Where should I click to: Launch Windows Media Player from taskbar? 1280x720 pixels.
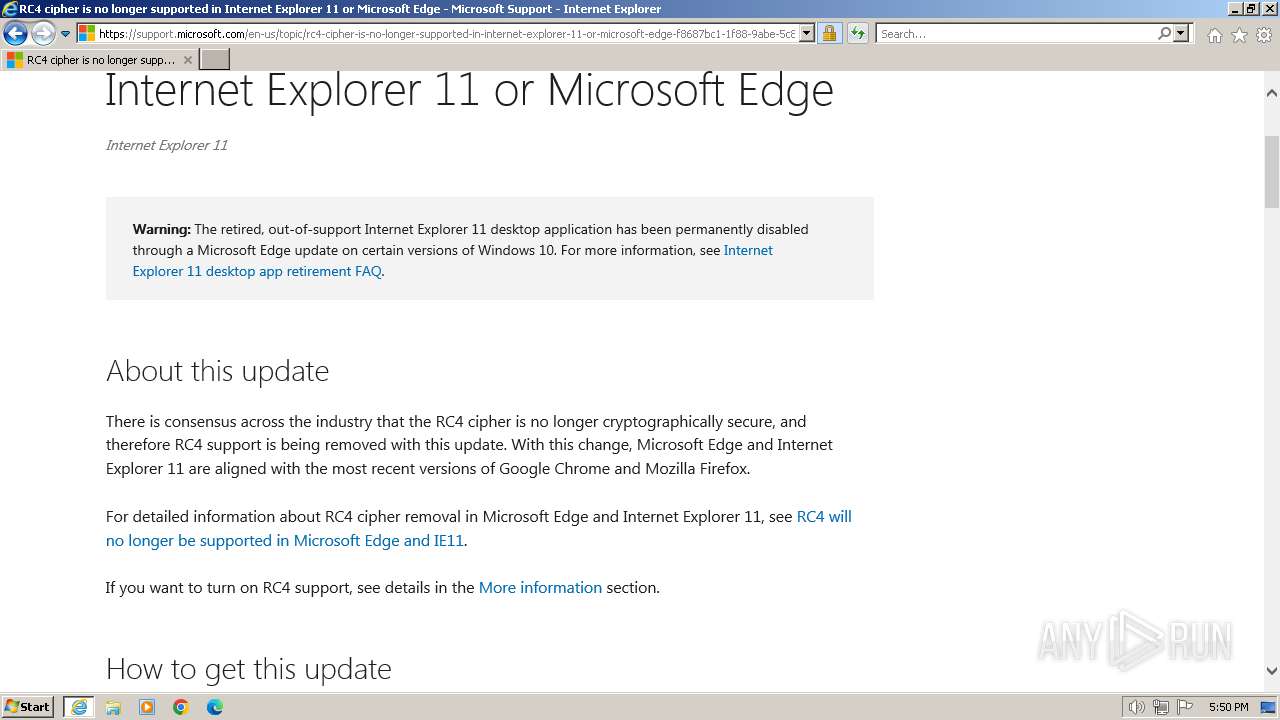(147, 707)
